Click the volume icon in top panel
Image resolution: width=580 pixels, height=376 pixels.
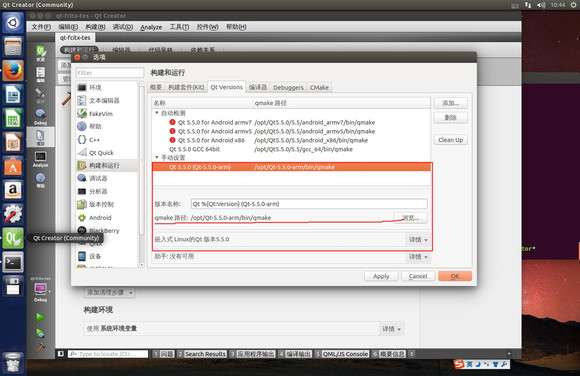point(541,5)
